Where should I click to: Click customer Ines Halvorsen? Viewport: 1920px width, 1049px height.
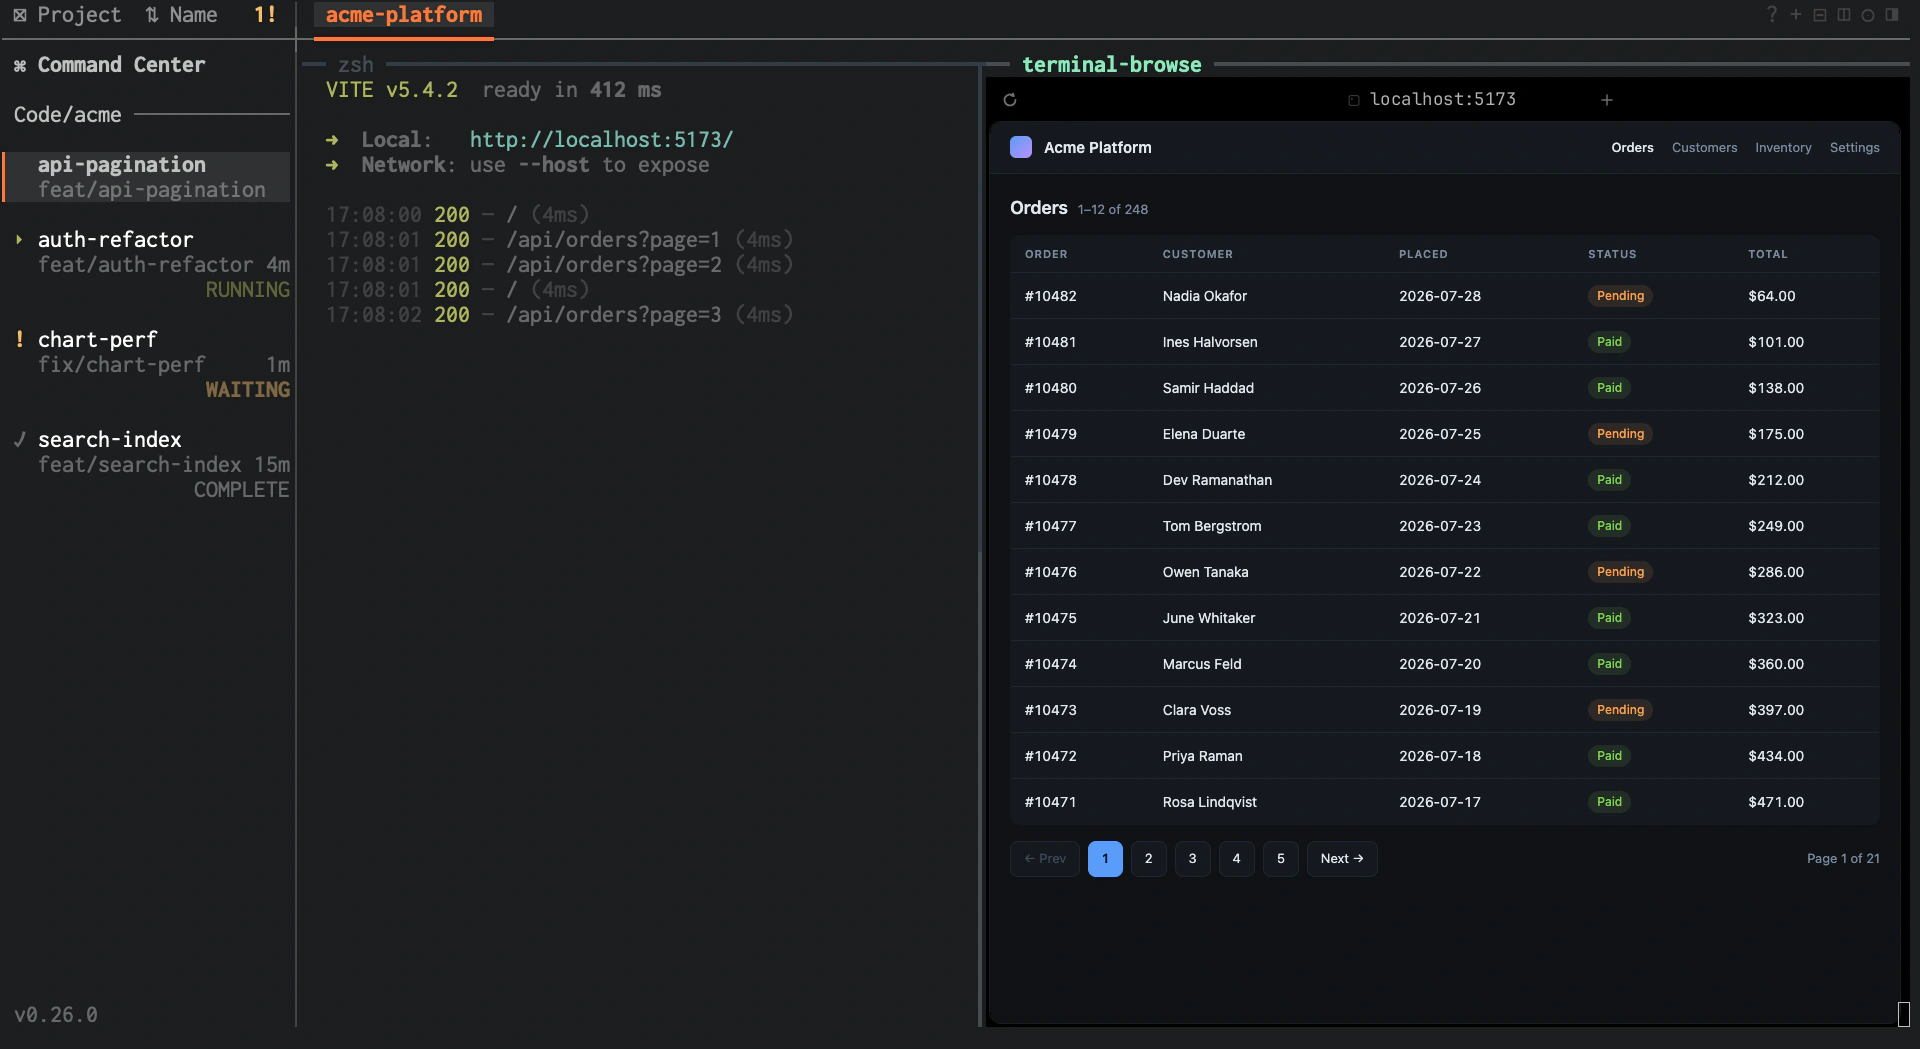tap(1210, 342)
